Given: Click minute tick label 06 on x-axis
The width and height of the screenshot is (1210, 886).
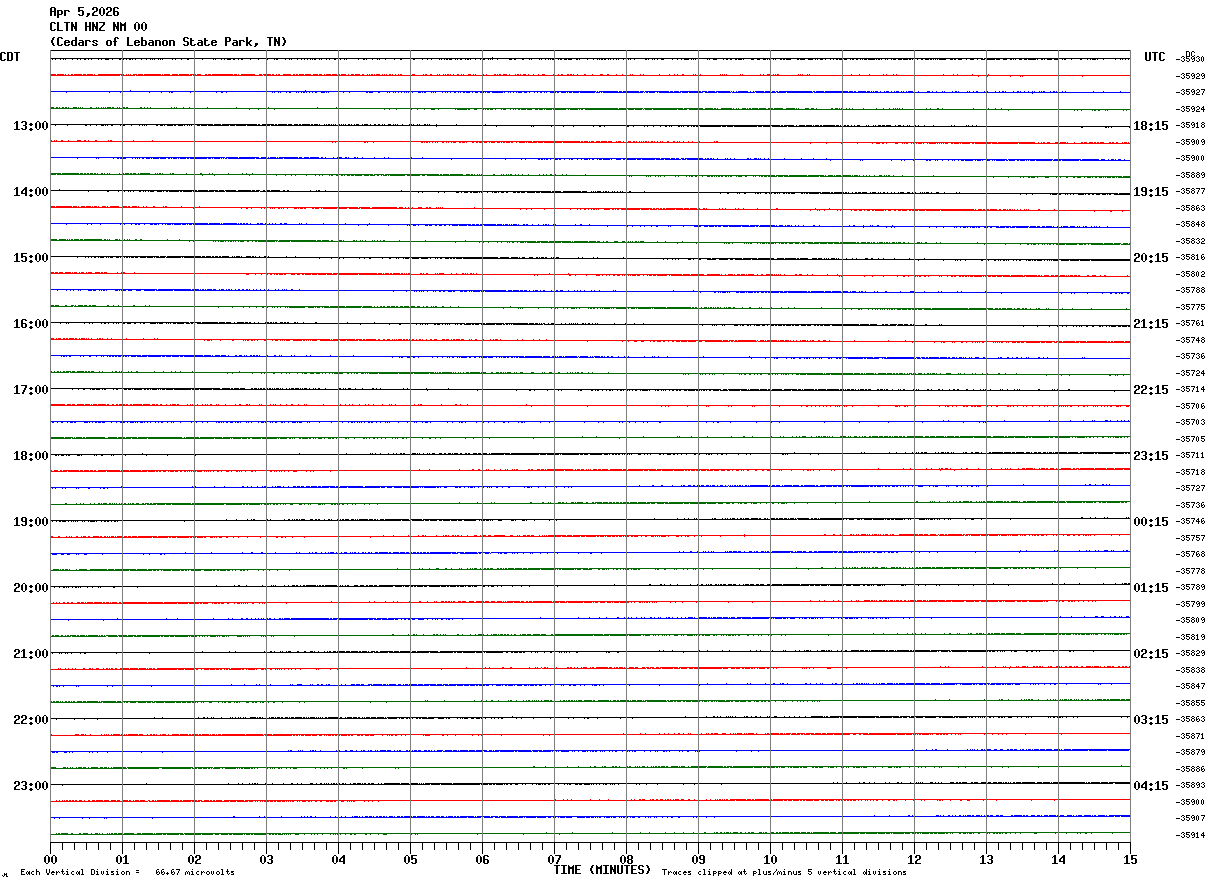Looking at the screenshot, I should click(x=482, y=859).
